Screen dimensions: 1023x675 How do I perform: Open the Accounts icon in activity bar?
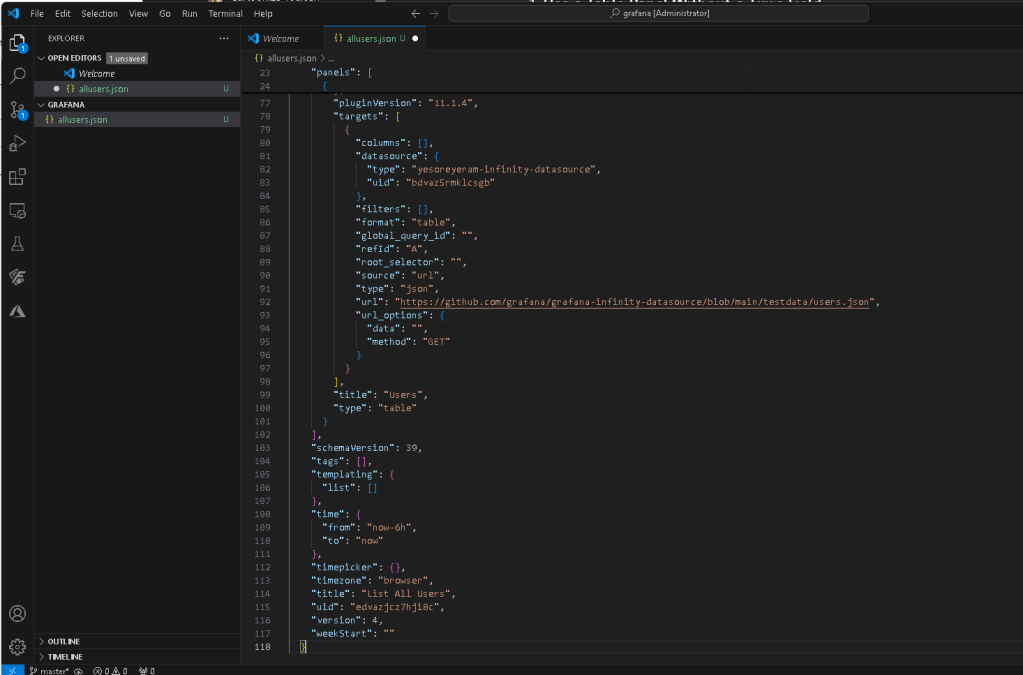pyautogui.click(x=18, y=614)
